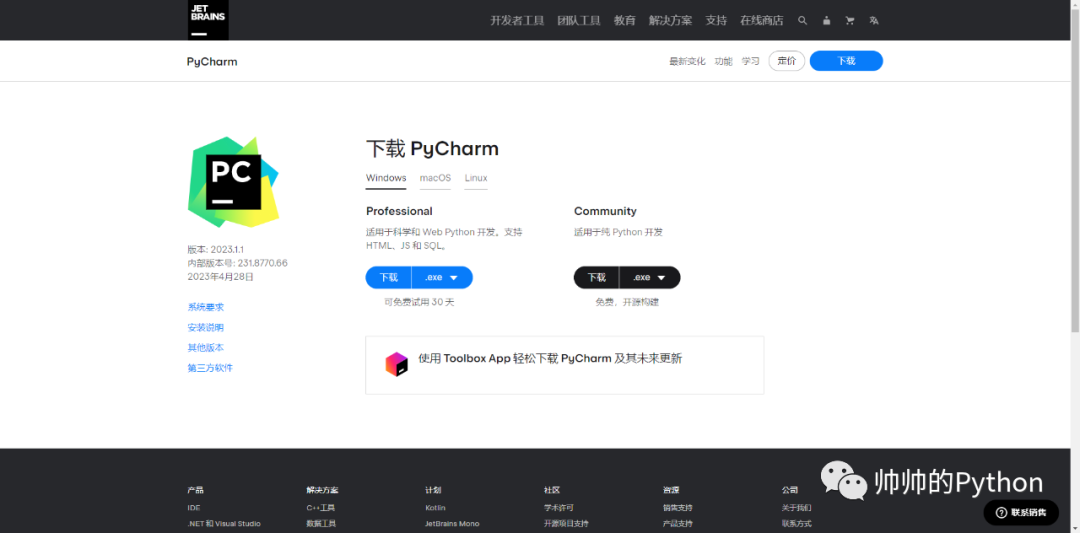Open the 学习 page
1080x533 pixels.
(x=750, y=61)
